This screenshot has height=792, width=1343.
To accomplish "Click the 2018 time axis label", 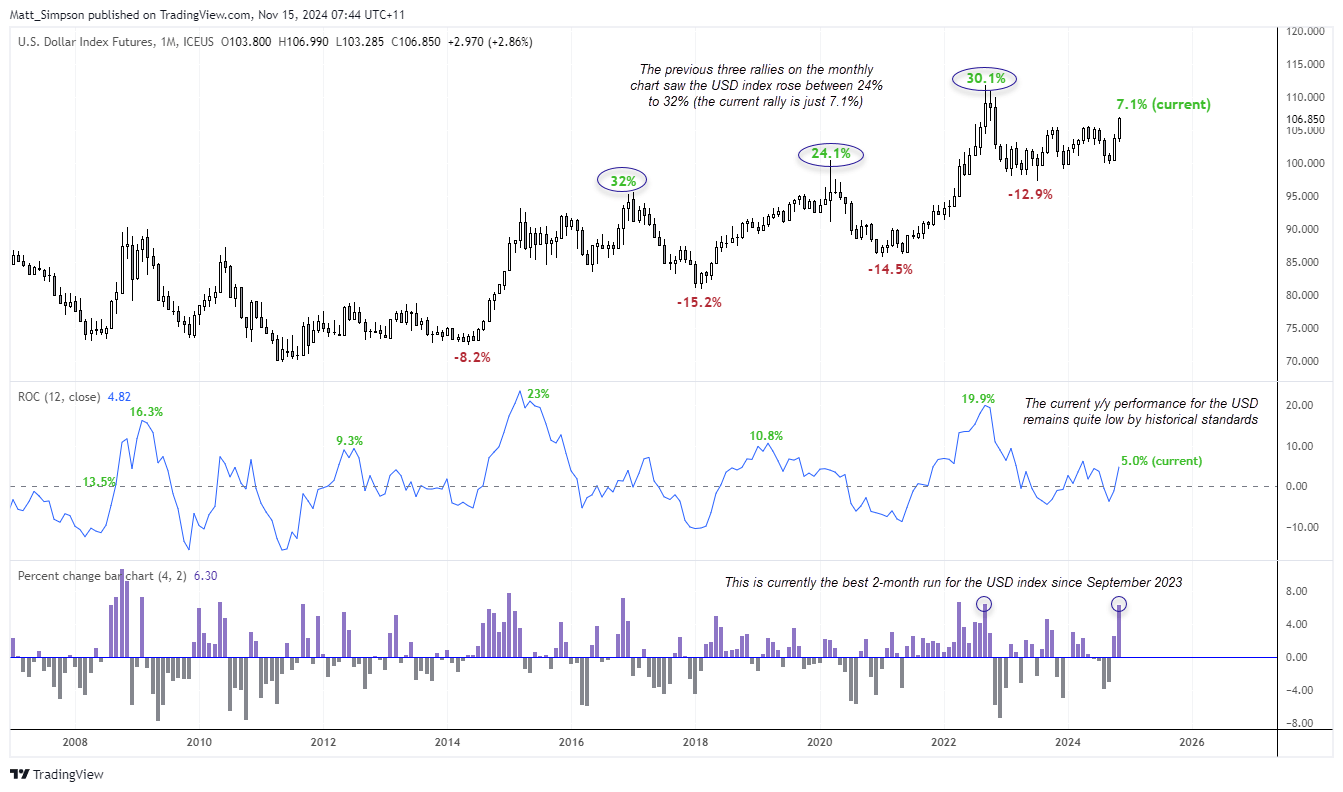I will tap(695, 743).
